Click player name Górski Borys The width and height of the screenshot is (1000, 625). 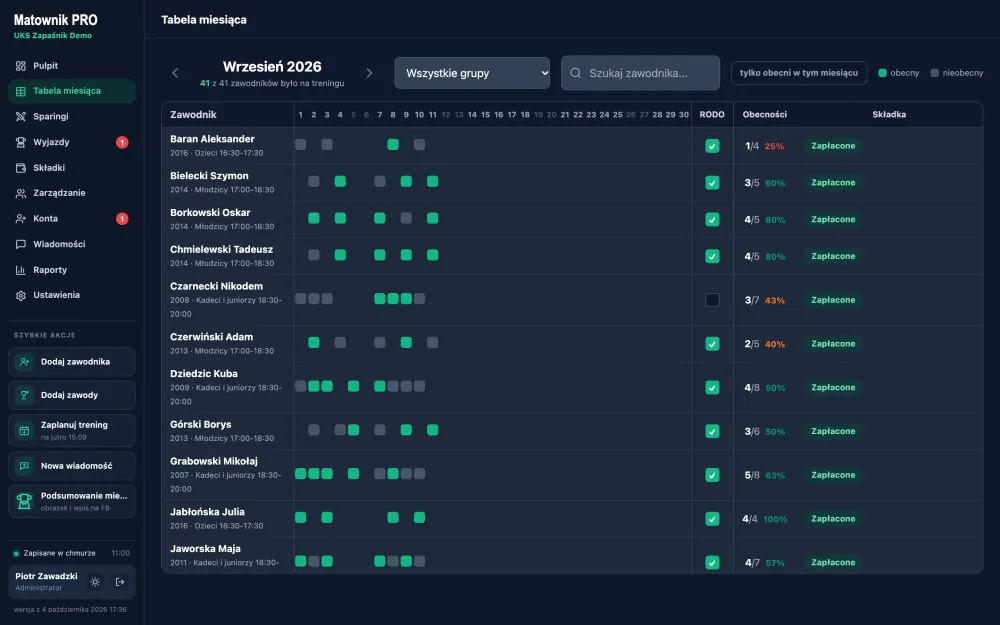[x=200, y=424]
